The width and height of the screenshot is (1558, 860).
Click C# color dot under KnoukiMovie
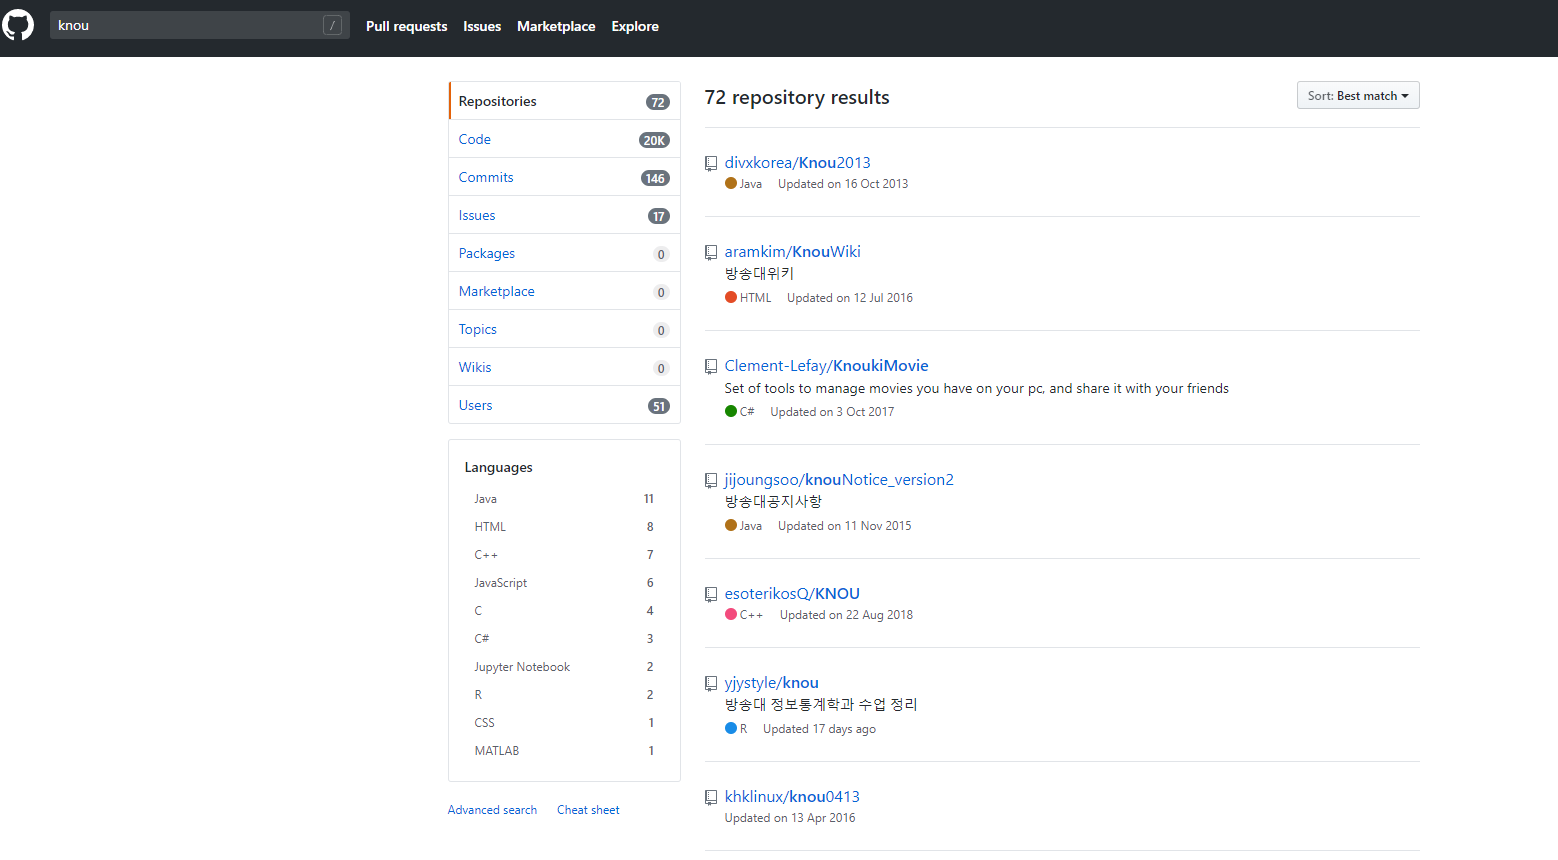click(x=731, y=411)
